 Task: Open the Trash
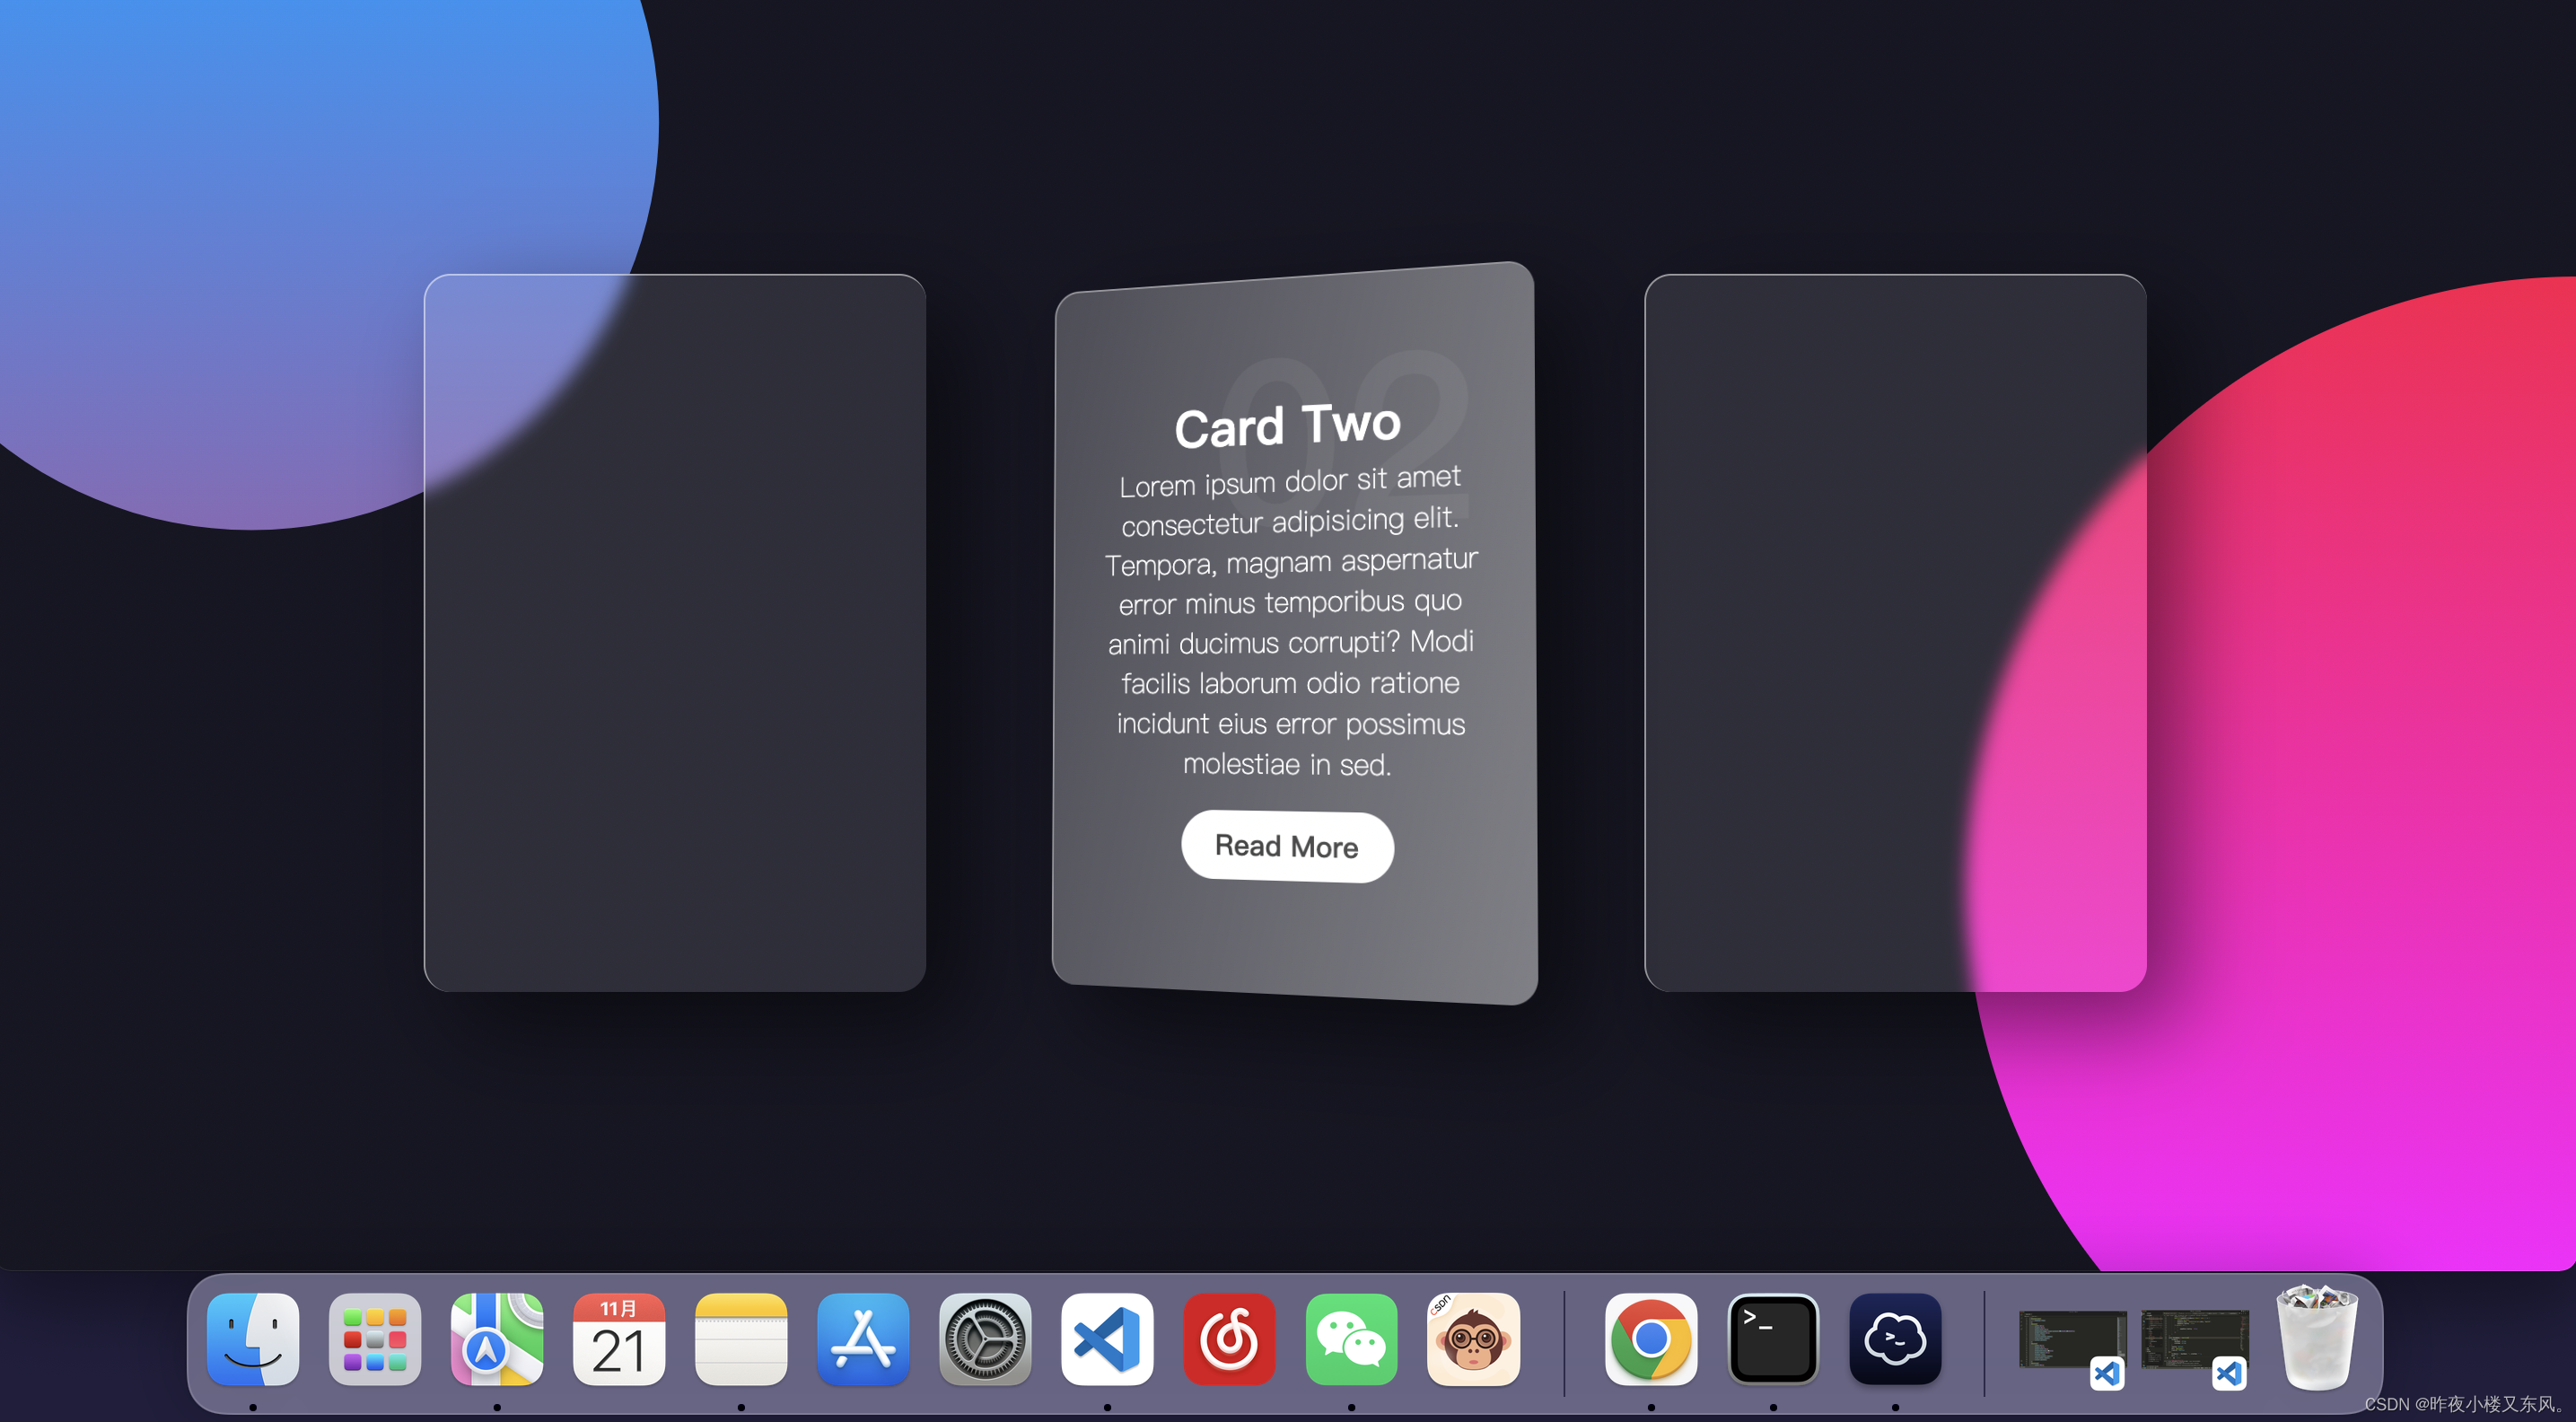point(2317,1339)
